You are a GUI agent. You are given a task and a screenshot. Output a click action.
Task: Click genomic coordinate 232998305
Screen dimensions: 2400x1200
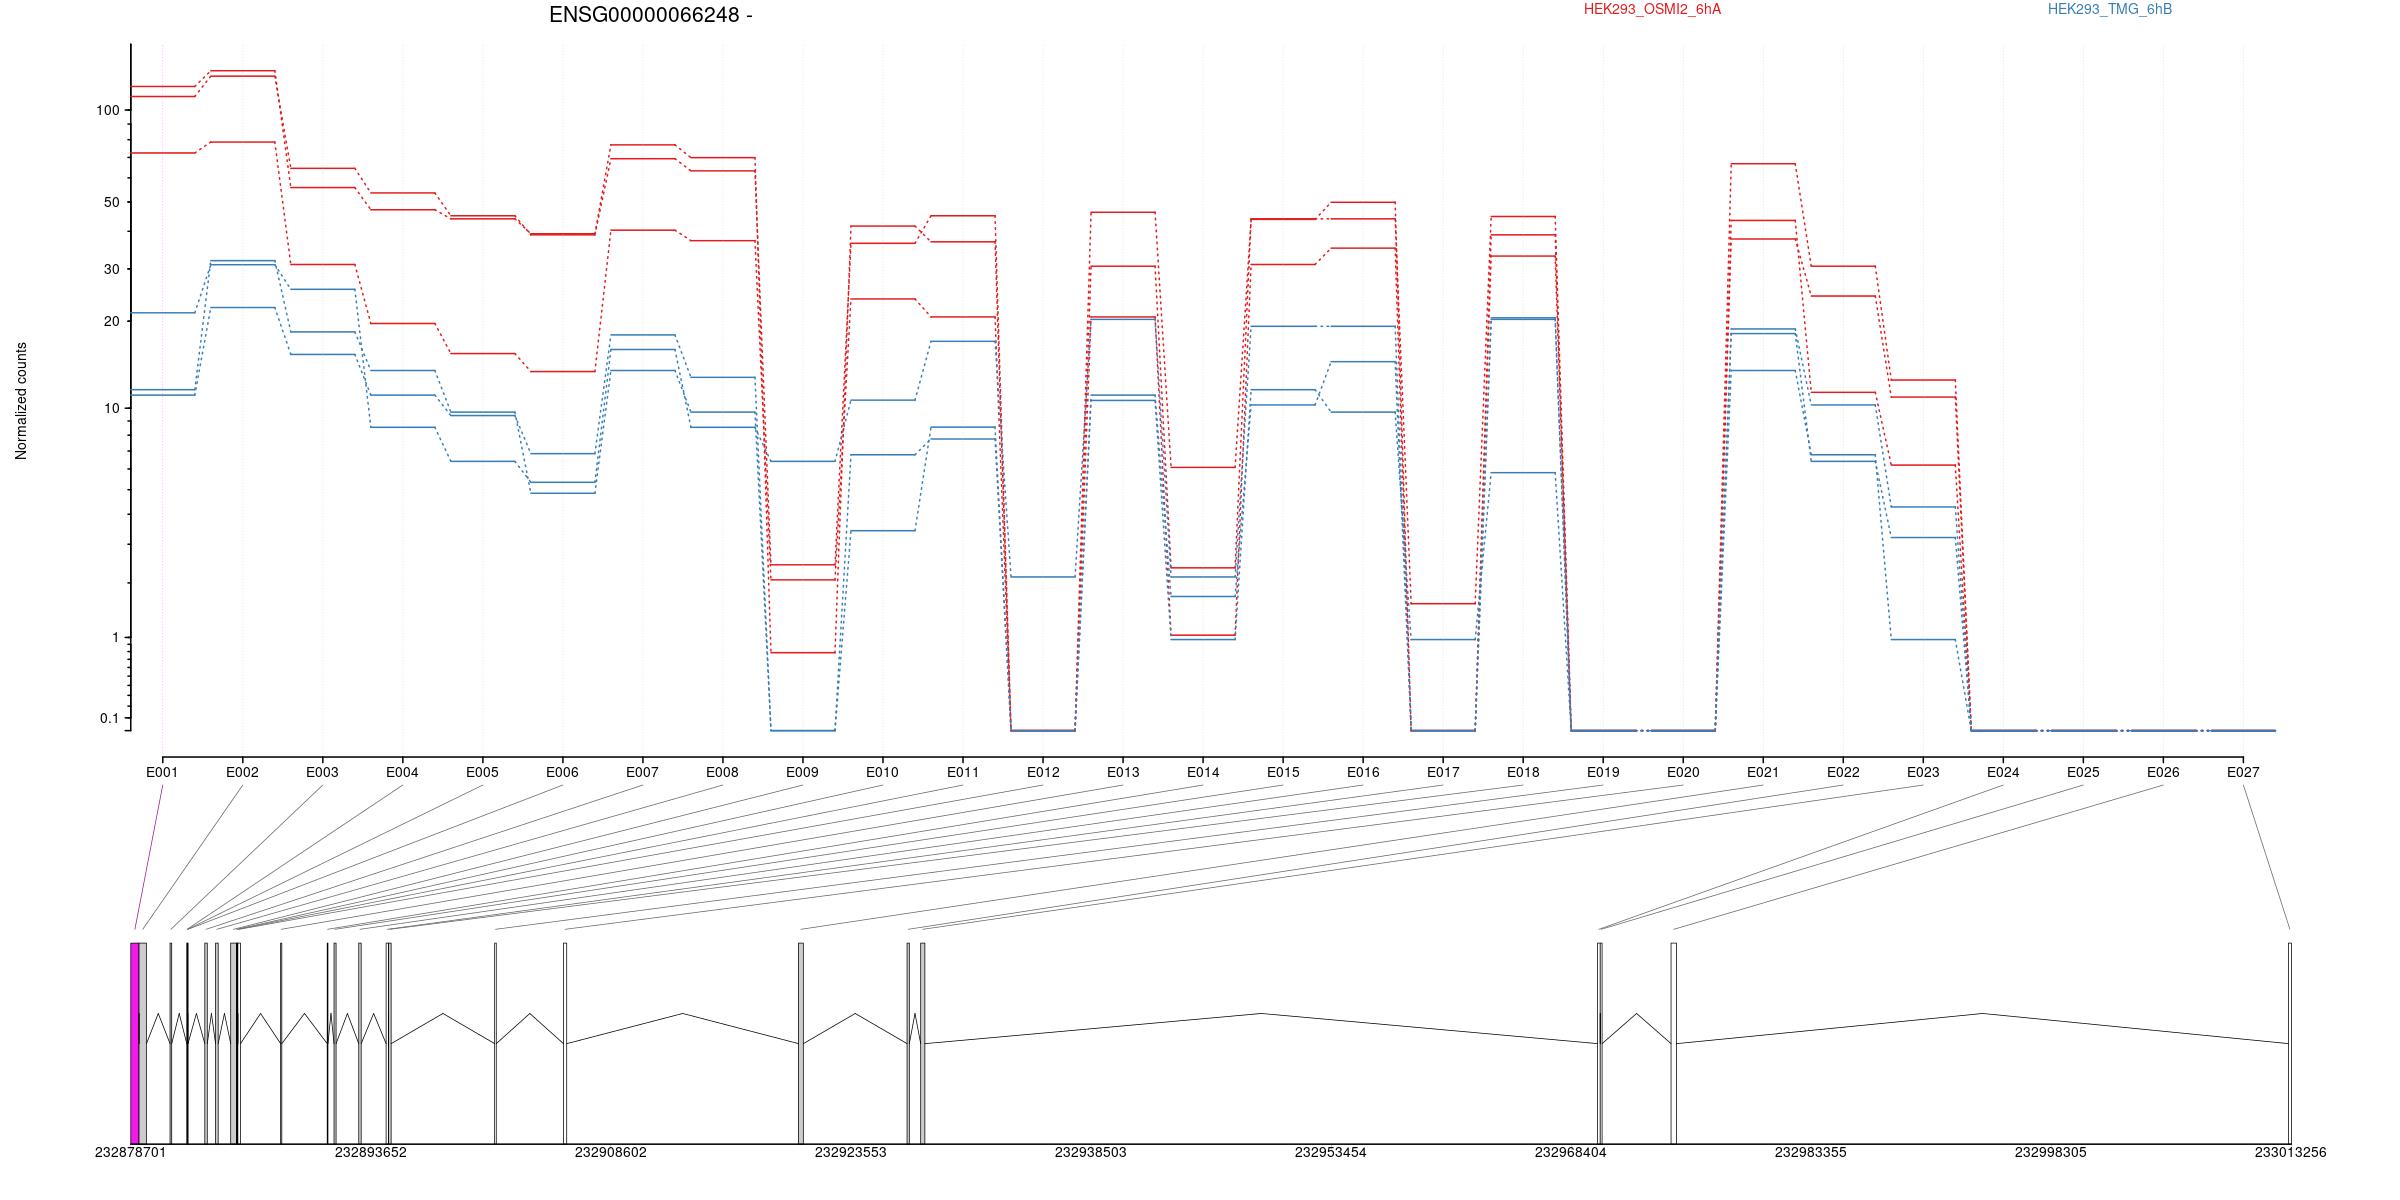pos(2051,1152)
